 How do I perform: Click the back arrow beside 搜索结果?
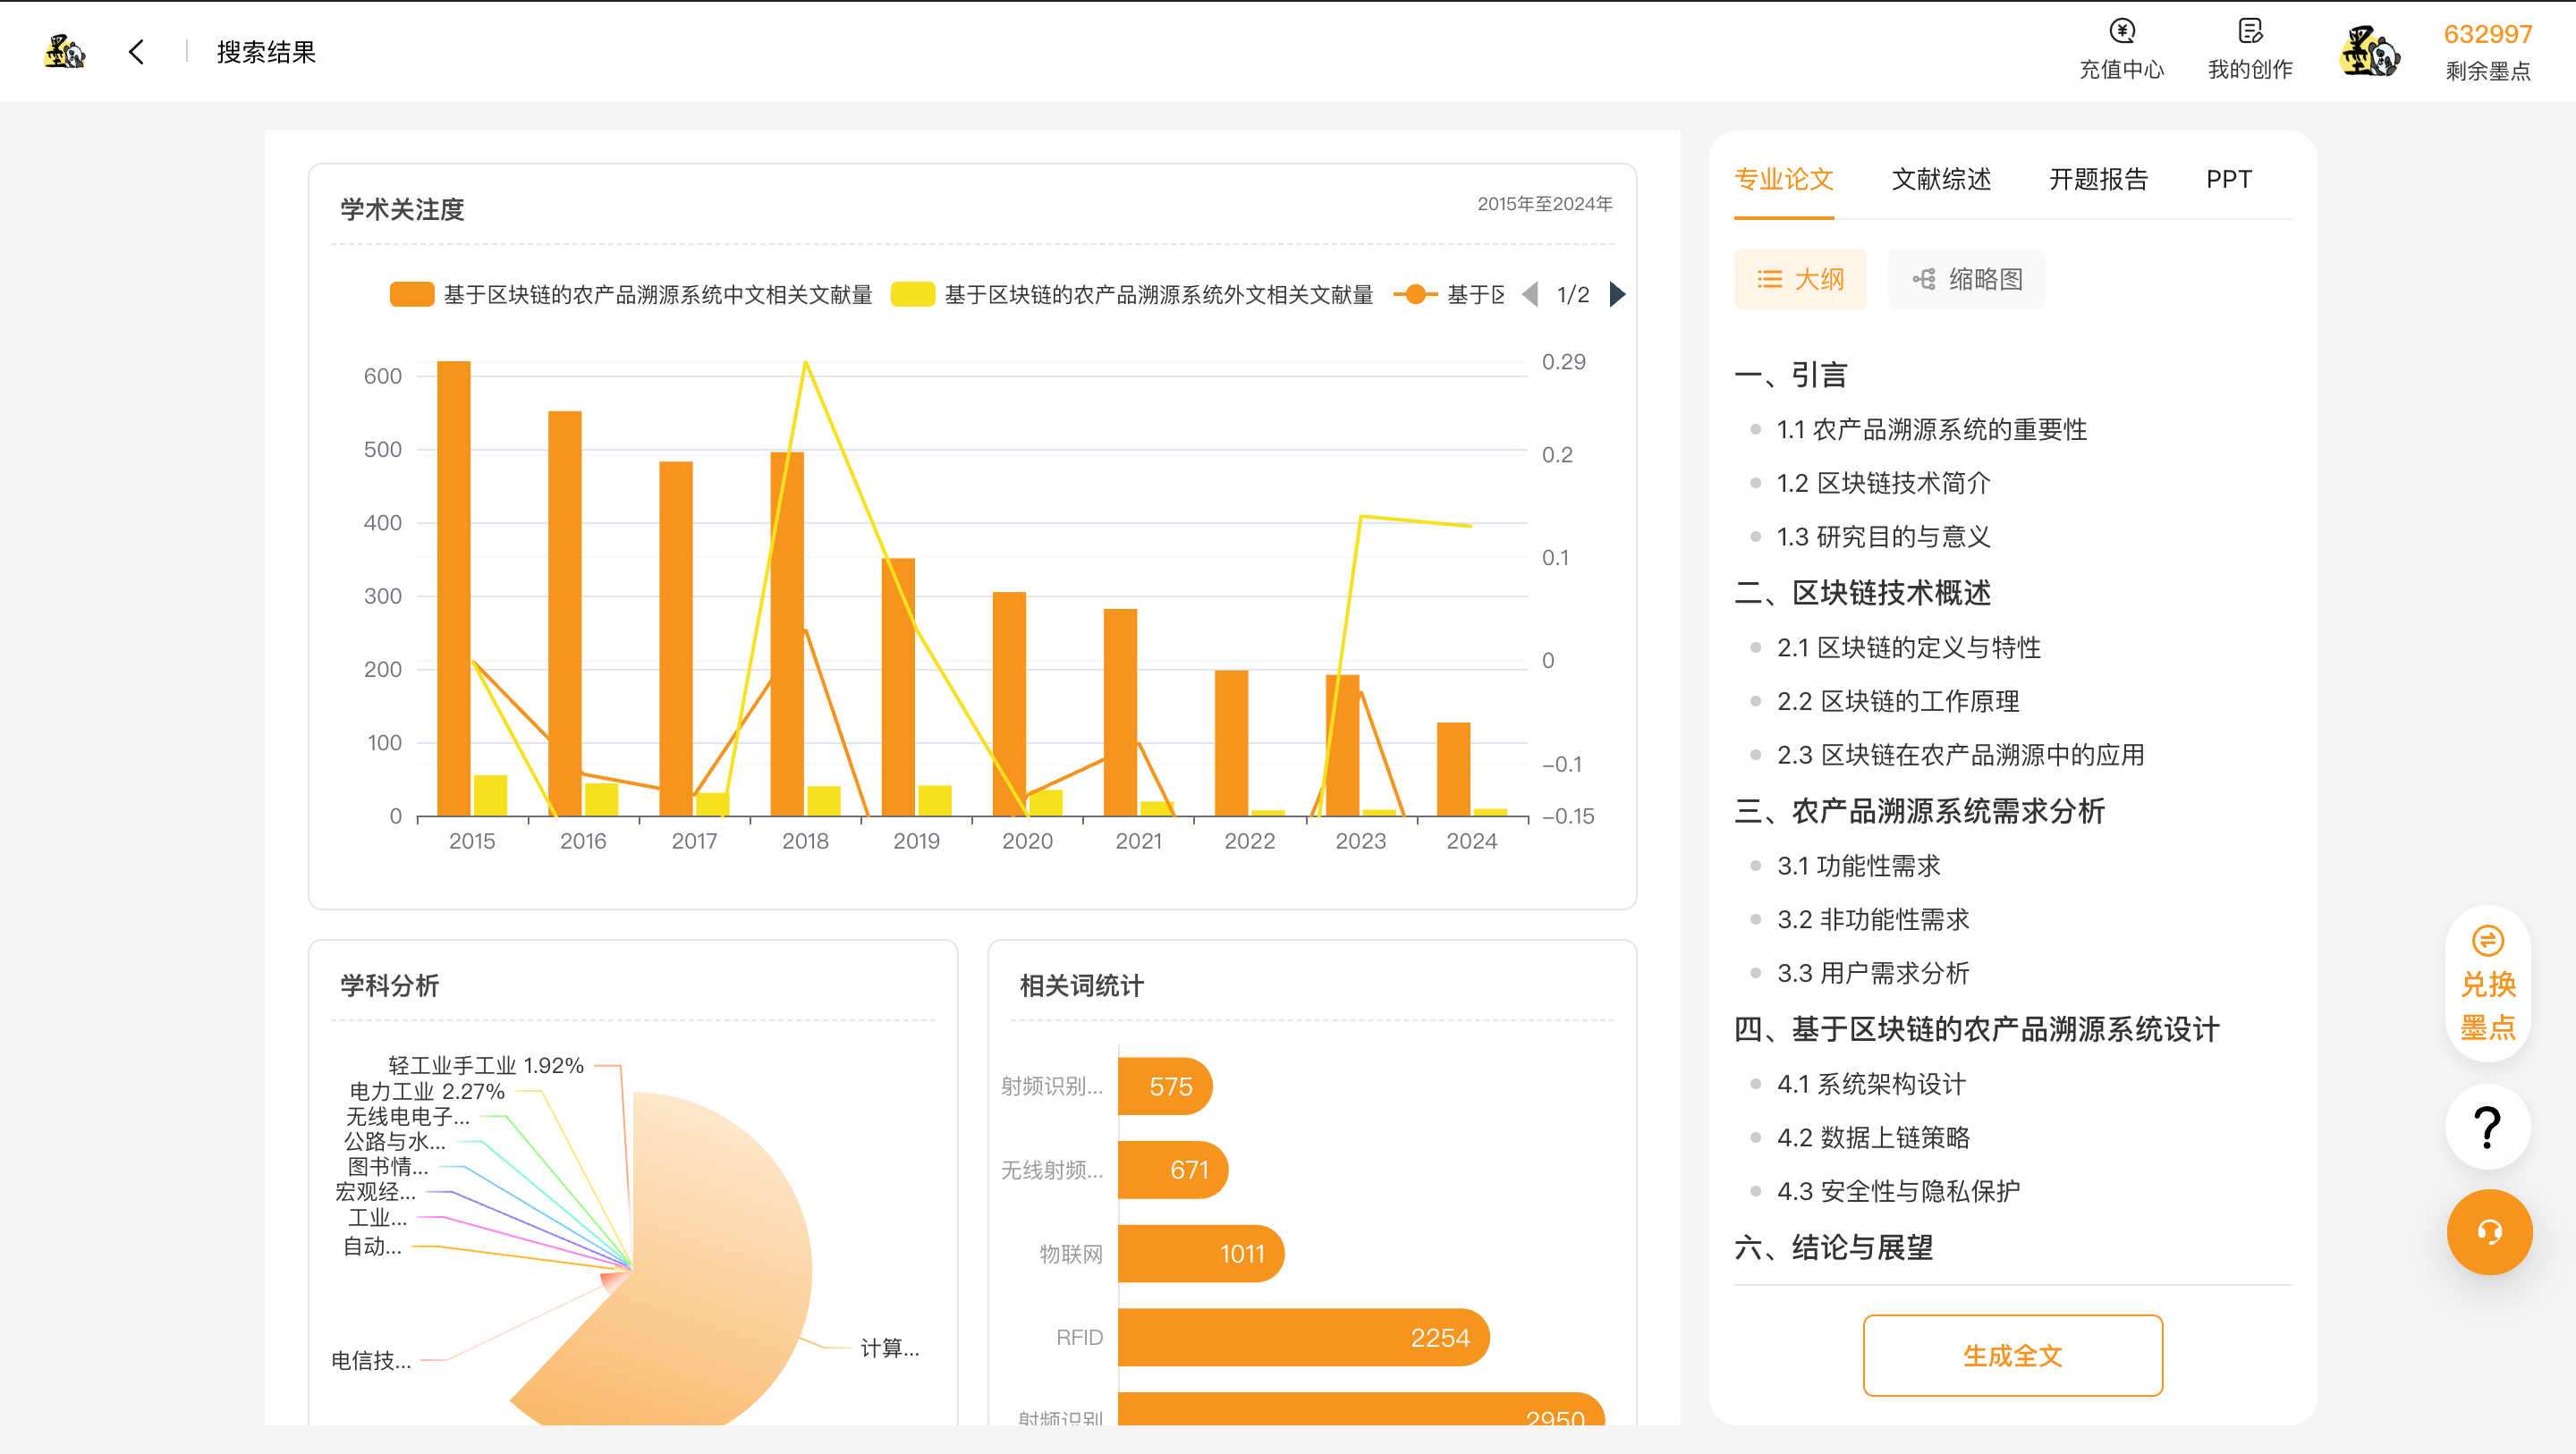click(x=137, y=52)
